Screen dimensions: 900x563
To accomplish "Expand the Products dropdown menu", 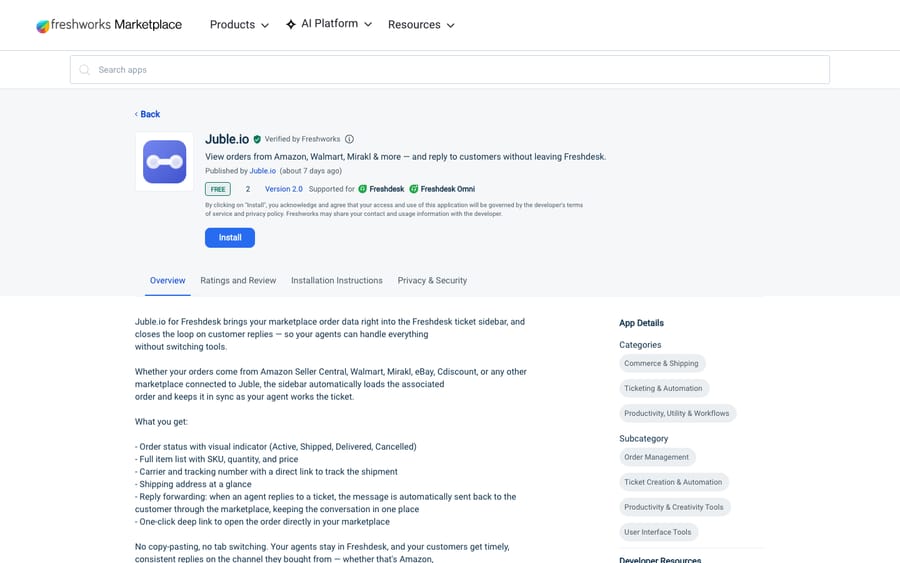I will (239, 25).
